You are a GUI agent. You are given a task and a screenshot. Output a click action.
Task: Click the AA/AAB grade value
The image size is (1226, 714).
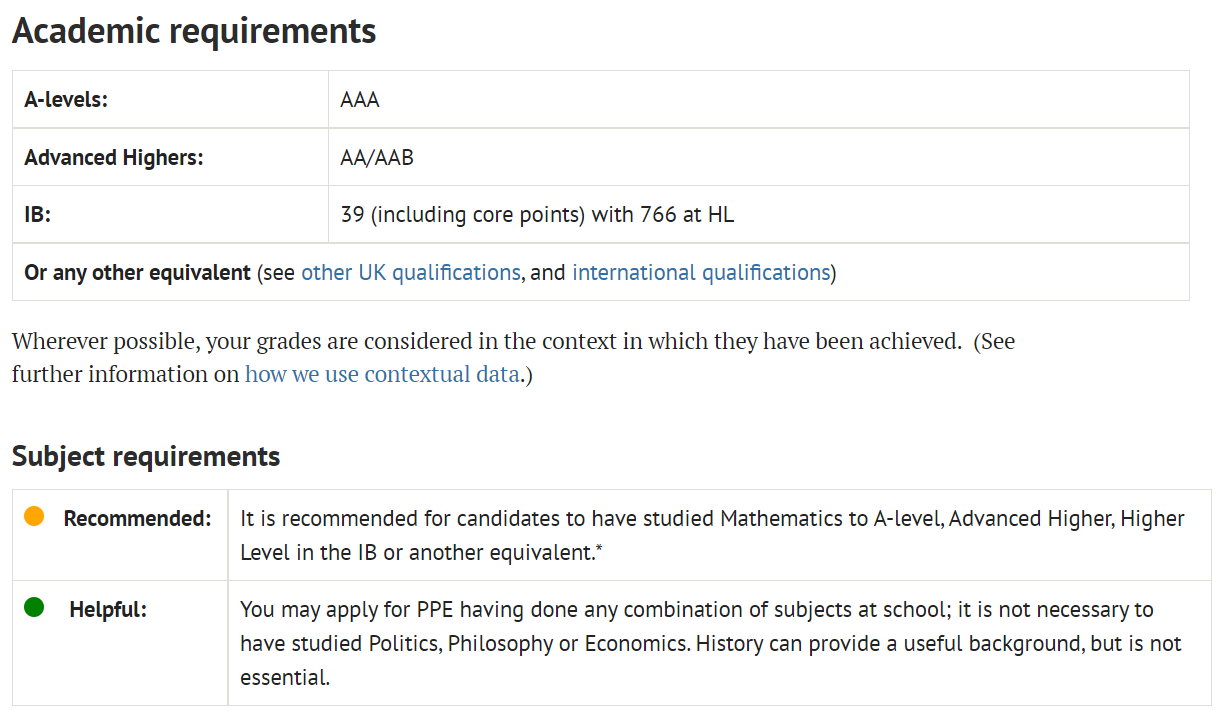[x=377, y=158]
